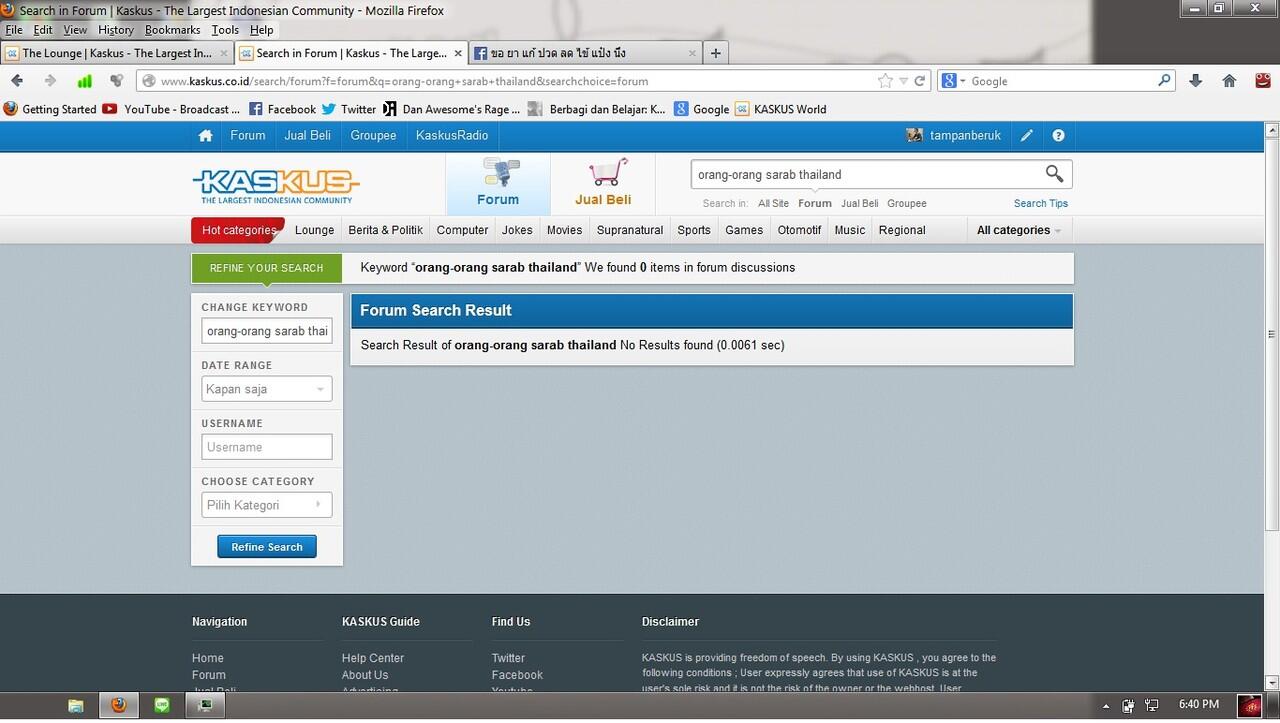Click the Hot categories tab
Image resolution: width=1280 pixels, height=723 pixels.
tap(238, 230)
